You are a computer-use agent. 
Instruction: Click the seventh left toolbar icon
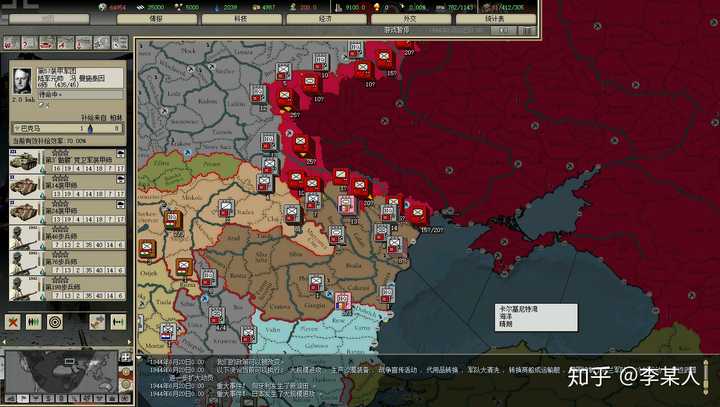(x=120, y=43)
